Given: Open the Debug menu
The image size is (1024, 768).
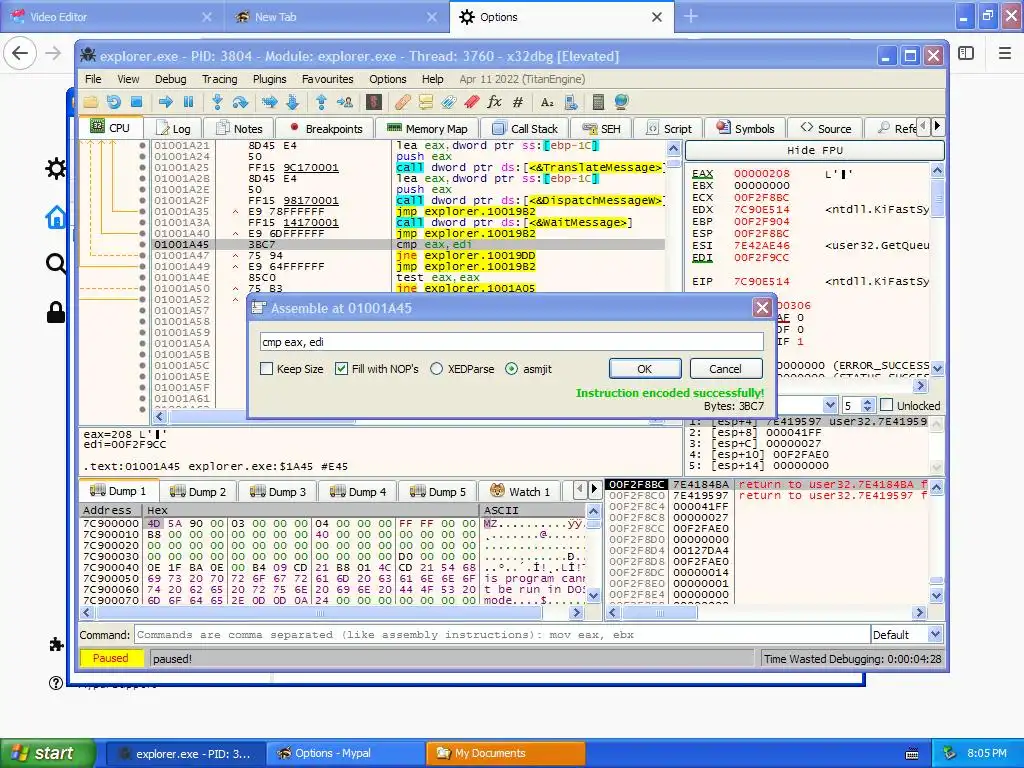Looking at the screenshot, I should click(170, 79).
